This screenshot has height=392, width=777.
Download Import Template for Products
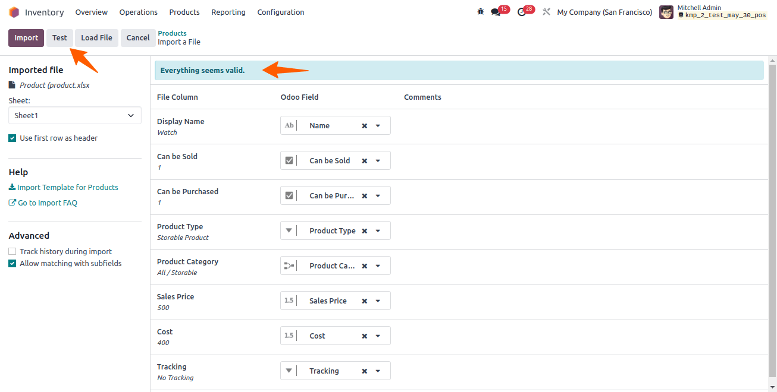pos(63,187)
